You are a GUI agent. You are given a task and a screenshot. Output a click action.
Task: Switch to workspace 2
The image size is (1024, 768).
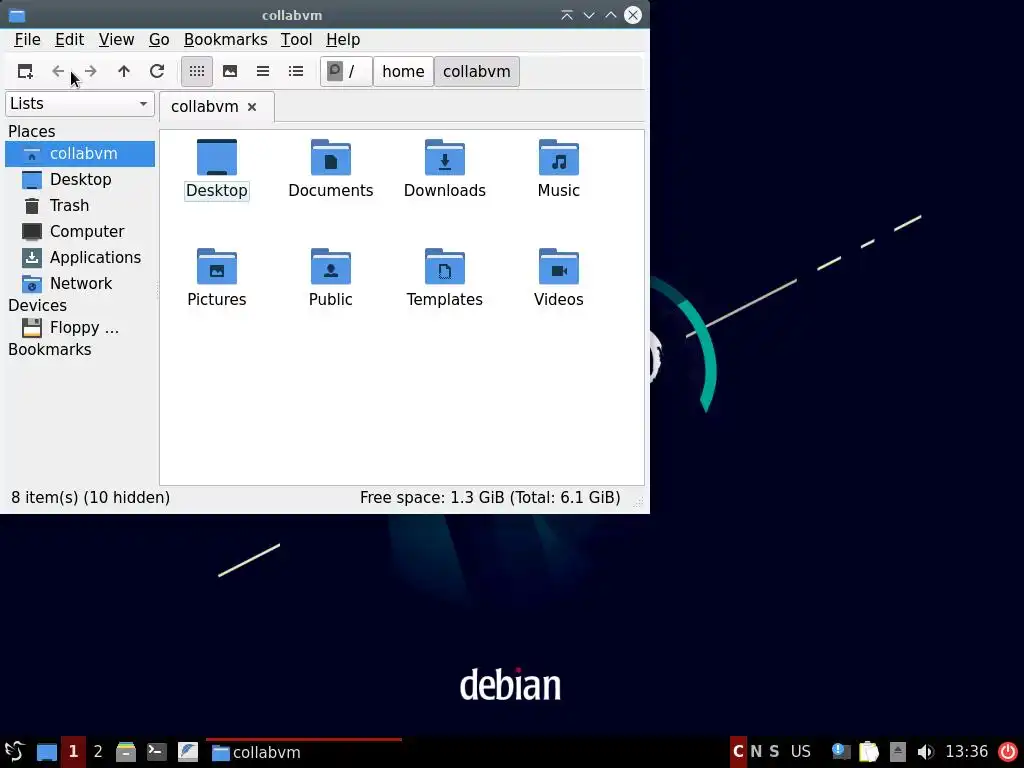(98, 752)
